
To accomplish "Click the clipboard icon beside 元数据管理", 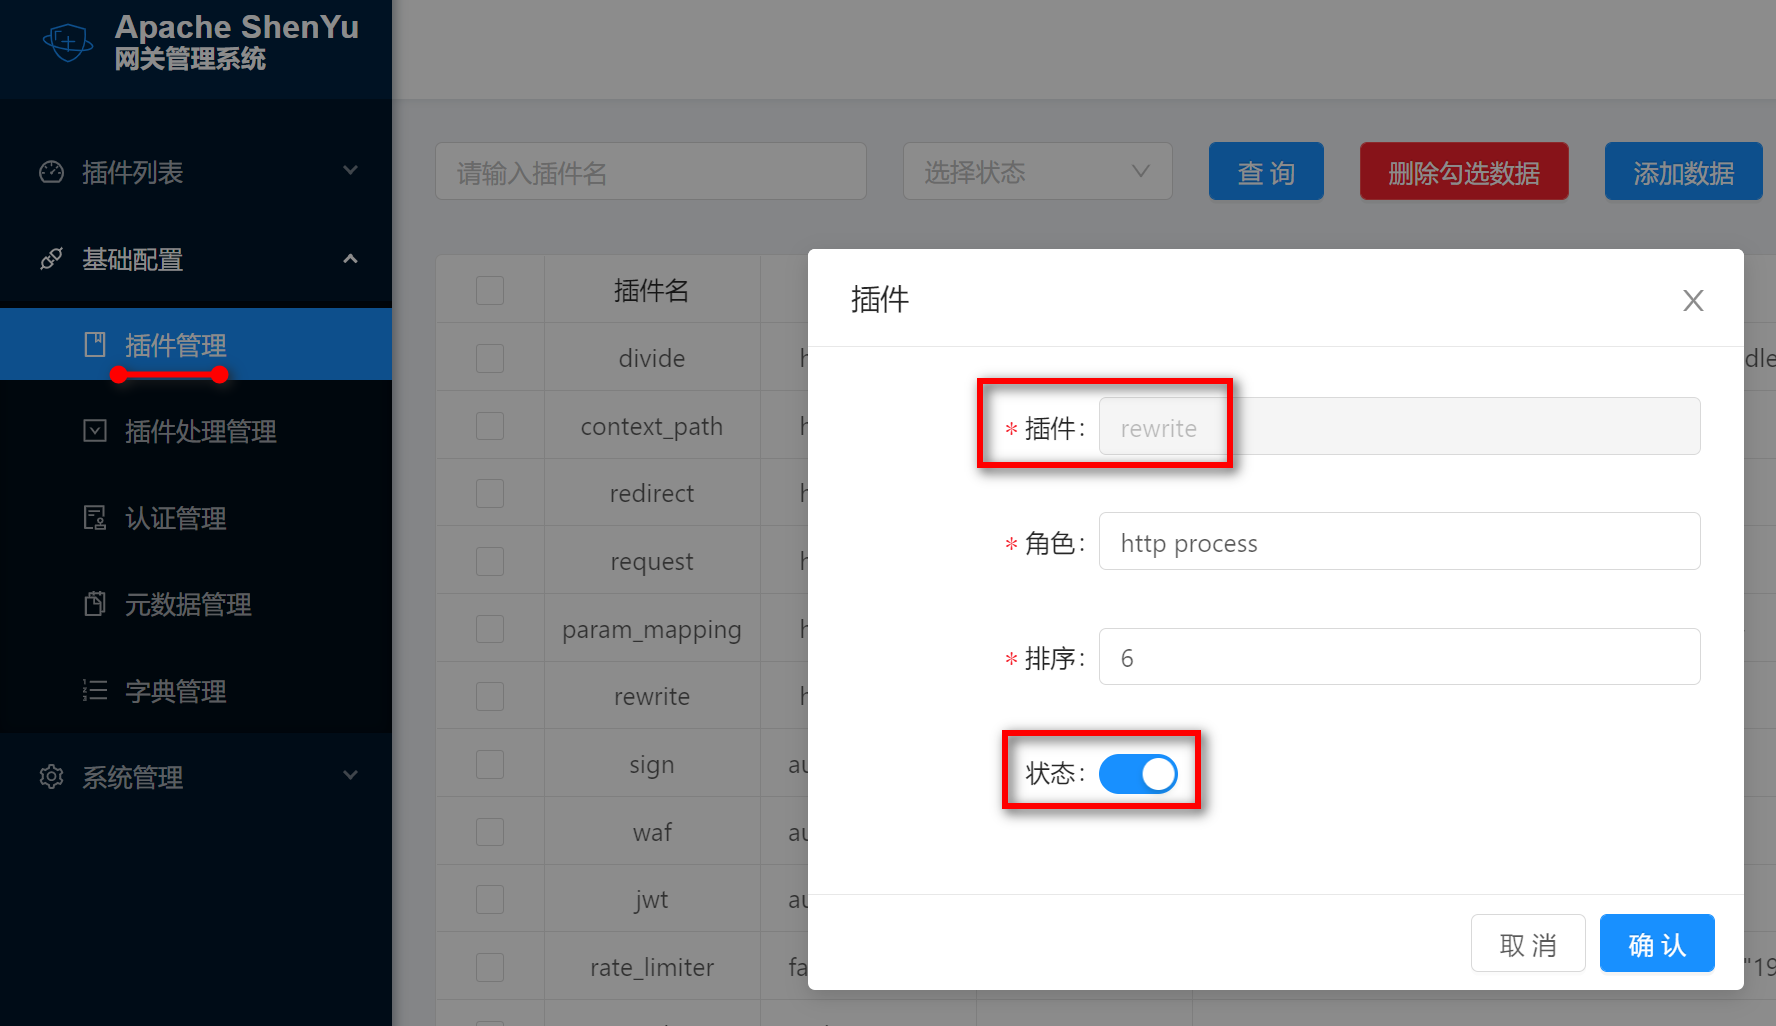I will point(95,604).
